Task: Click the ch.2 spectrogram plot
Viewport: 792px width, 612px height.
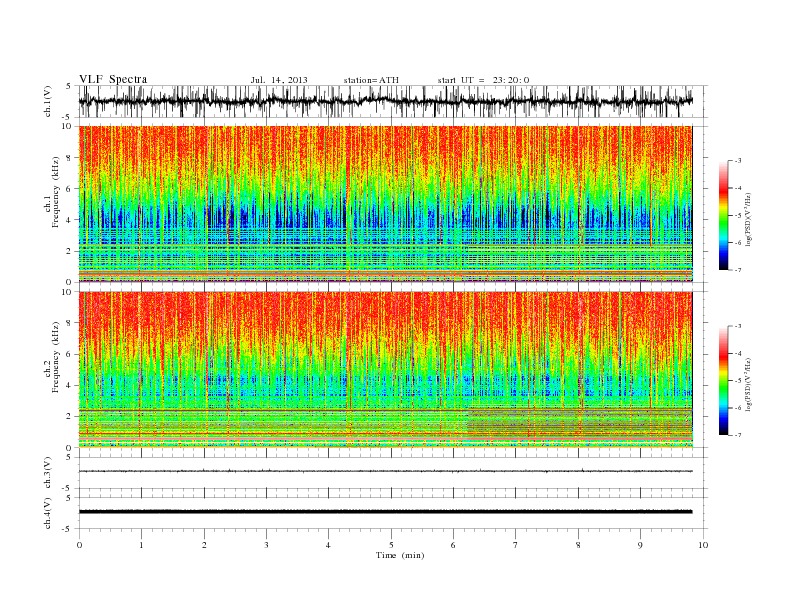Action: 386,370
